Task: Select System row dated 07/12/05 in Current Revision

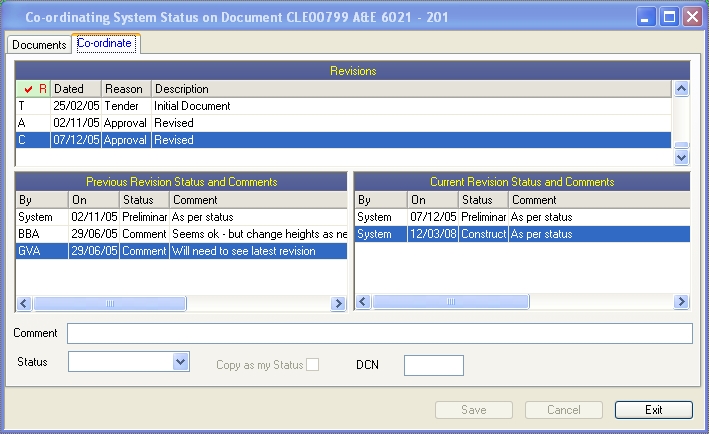Action: (522, 217)
